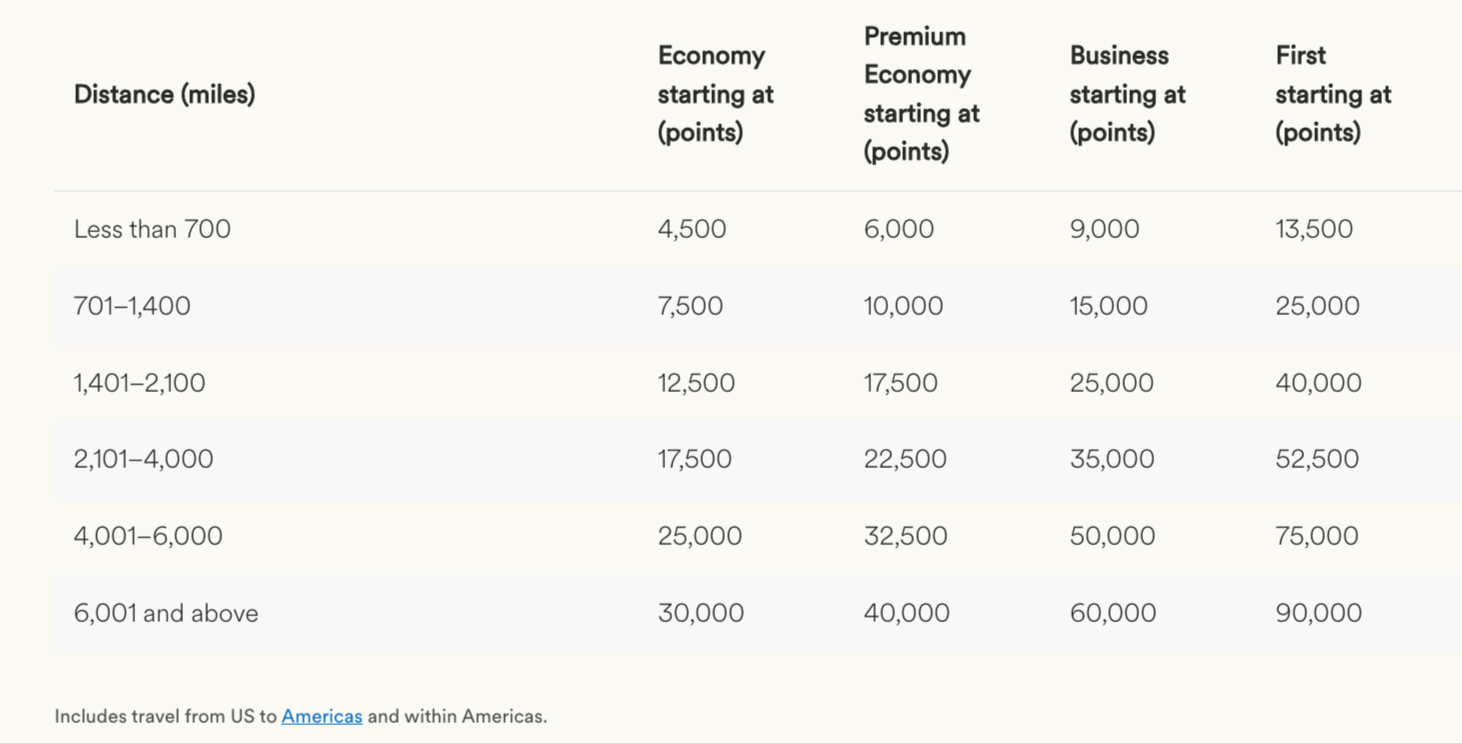The image size is (1462, 744).
Task: Select the 1,401–2,100 distance row label
Action: coord(139,383)
